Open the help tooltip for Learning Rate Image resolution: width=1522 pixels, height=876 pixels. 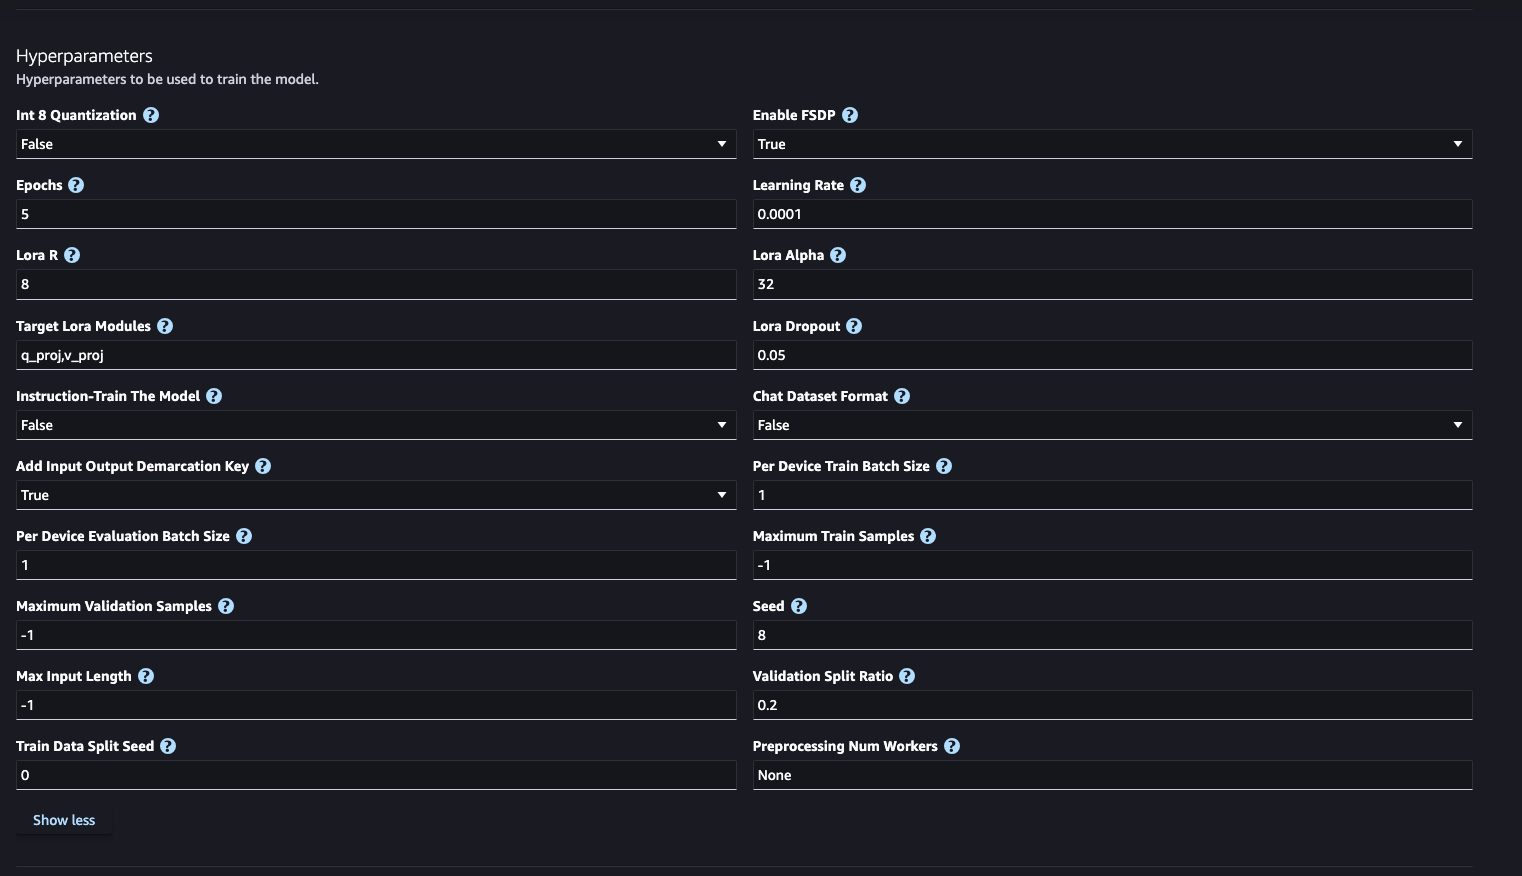[x=858, y=185]
